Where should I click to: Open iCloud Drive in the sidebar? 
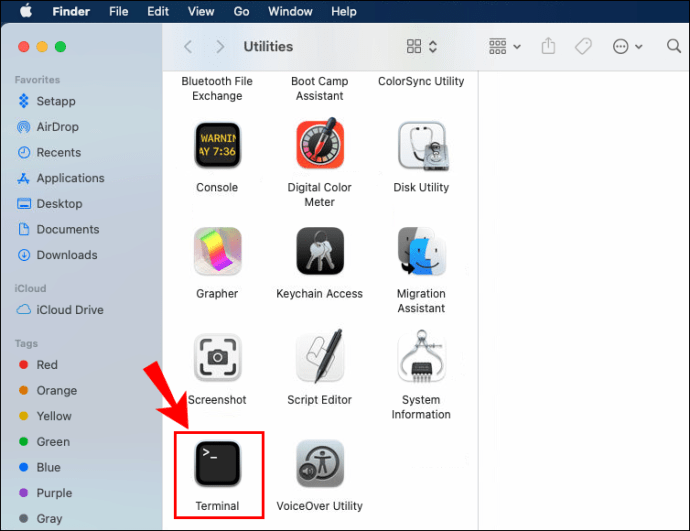tap(60, 310)
